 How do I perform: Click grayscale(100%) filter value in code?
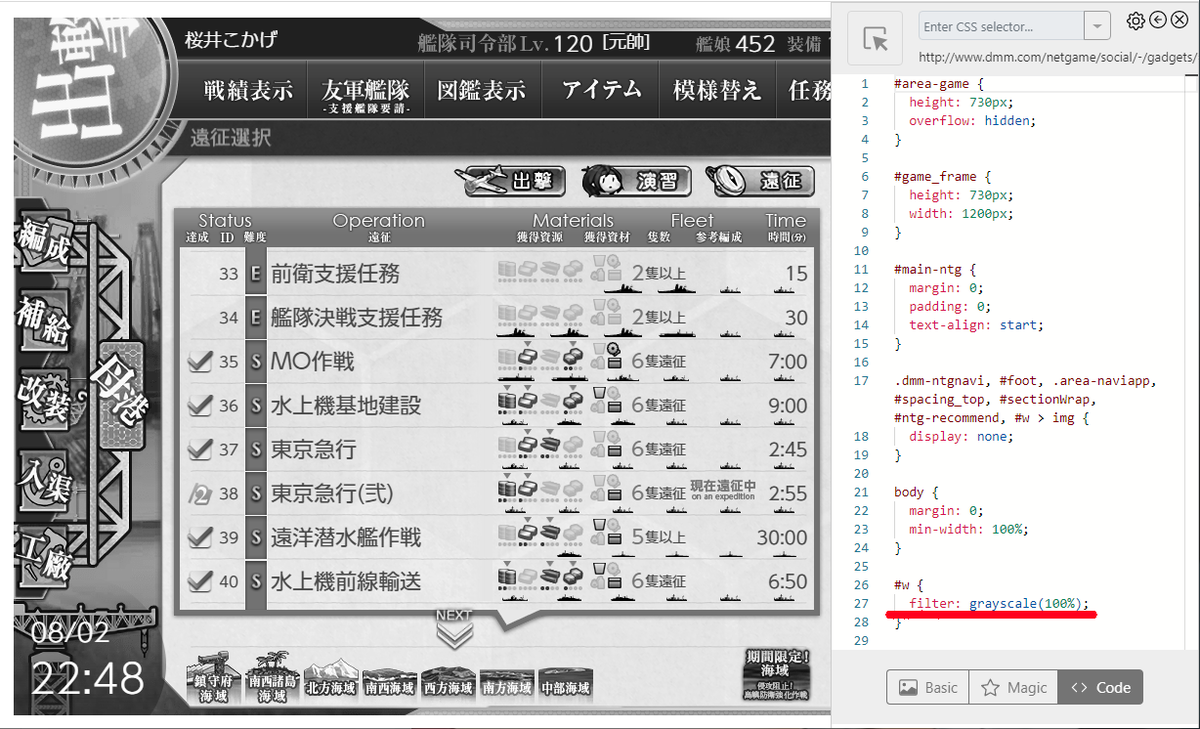pyautogui.click(x=1025, y=603)
